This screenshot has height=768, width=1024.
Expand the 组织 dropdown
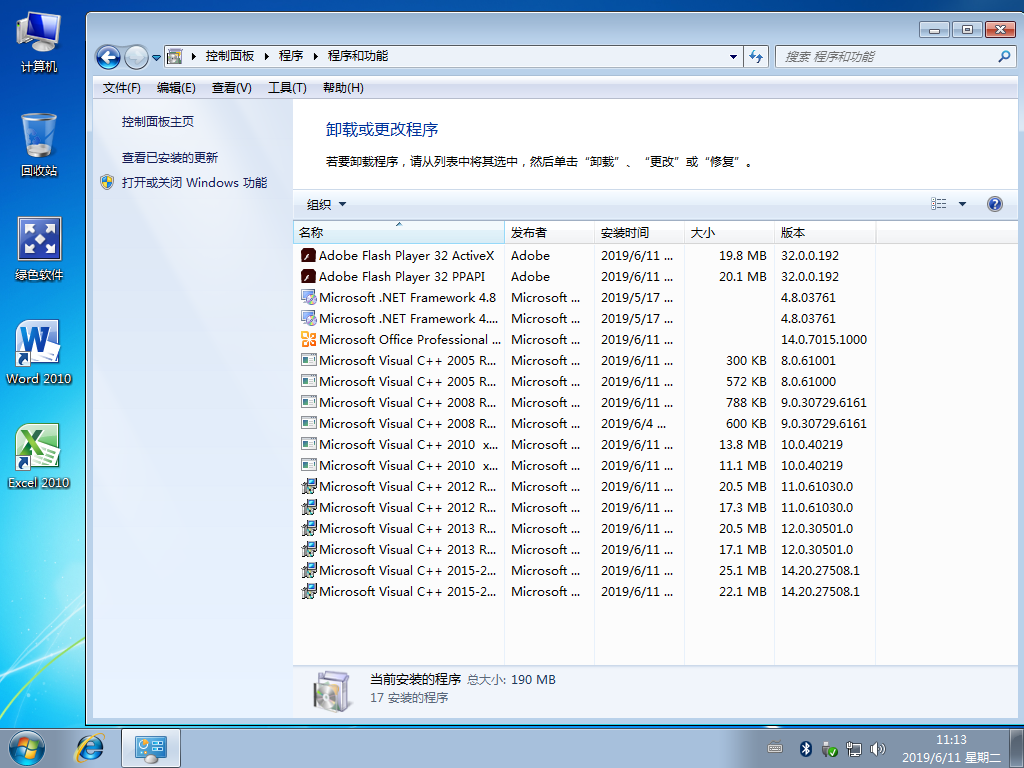(326, 204)
